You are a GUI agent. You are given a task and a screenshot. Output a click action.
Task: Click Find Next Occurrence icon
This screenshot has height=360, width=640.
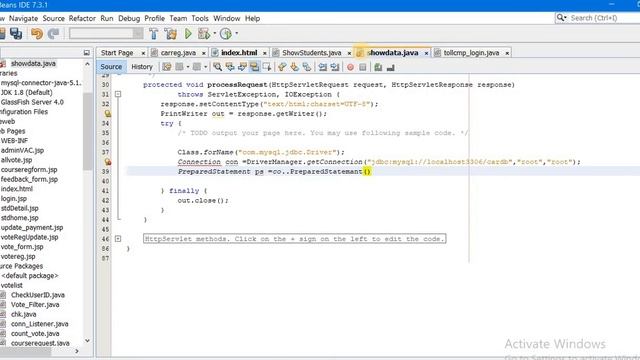coord(242,67)
